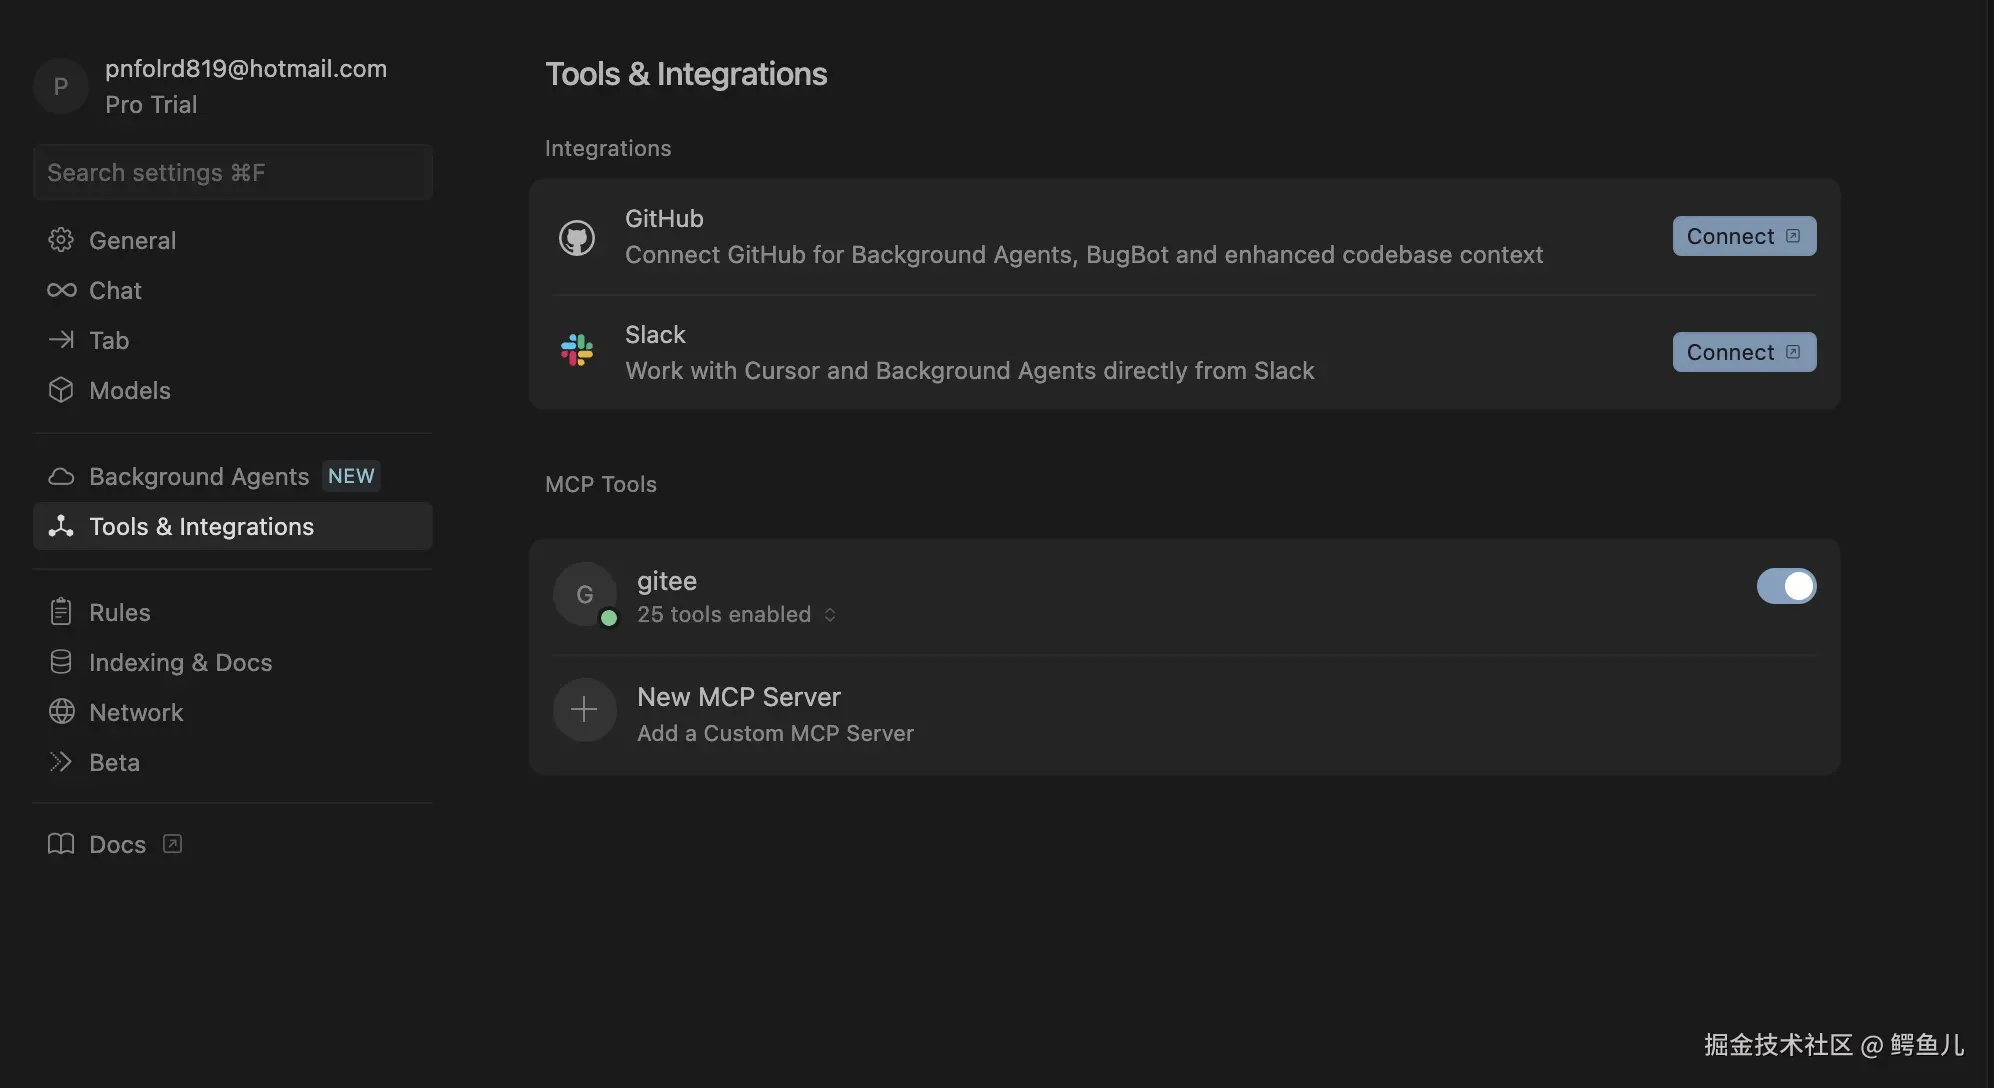Click the Models cube icon

61,390
